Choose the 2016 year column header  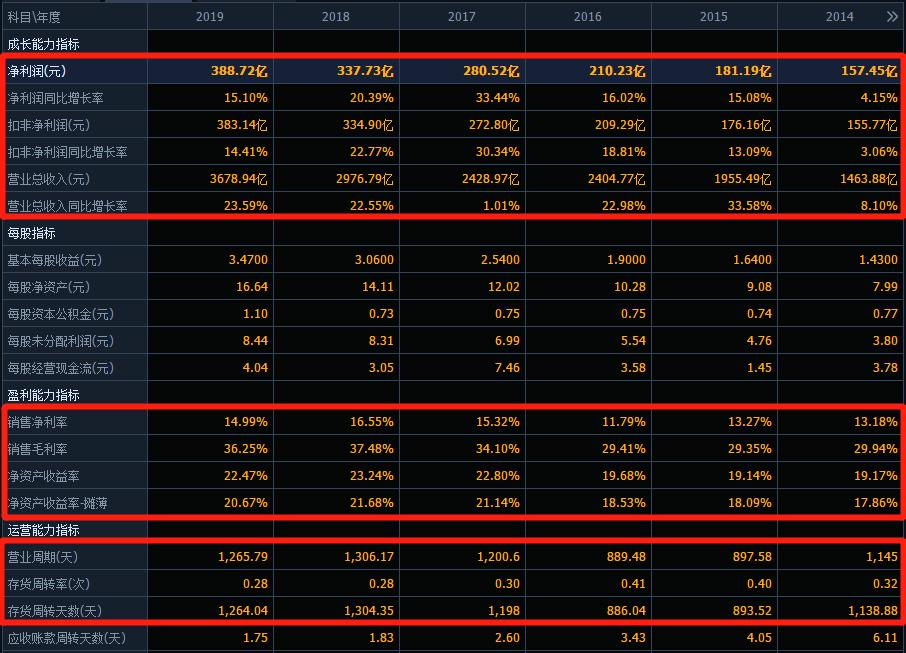(x=588, y=17)
